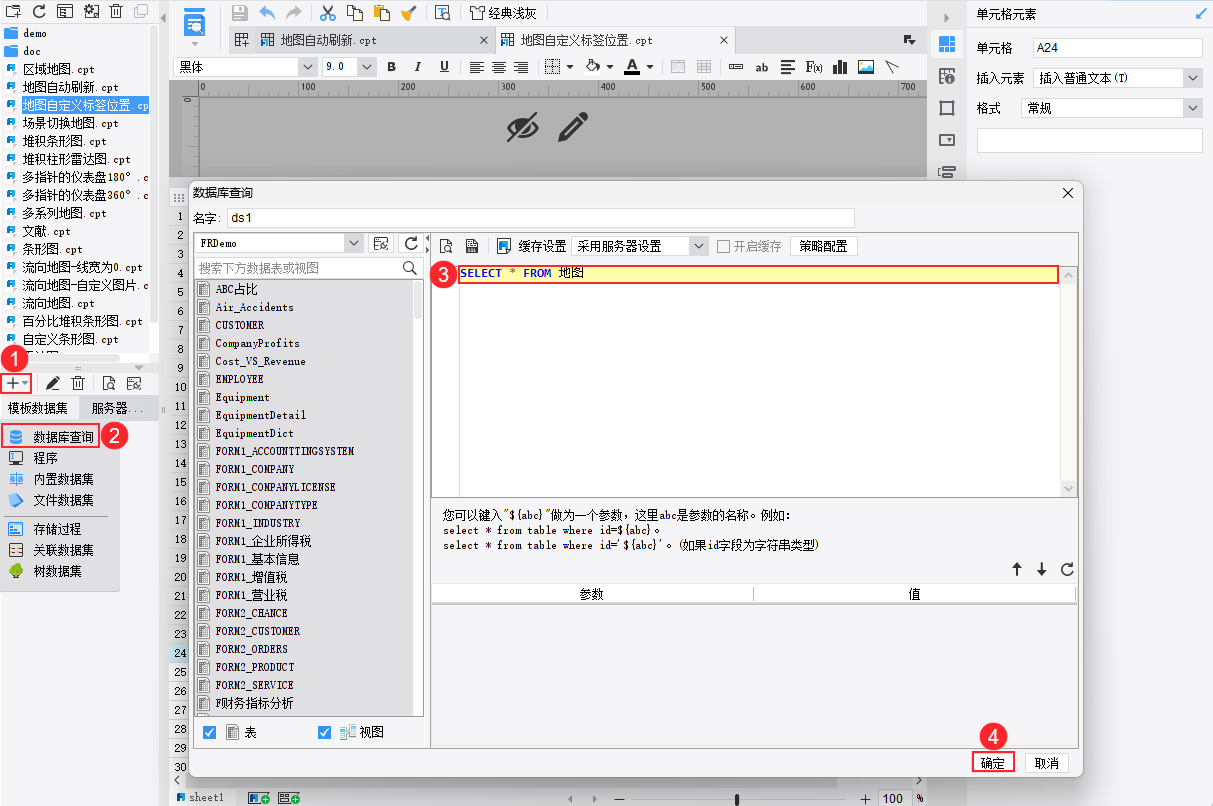The height and width of the screenshot is (806, 1213).
Task: Toggle italic formatting
Action: (x=418, y=67)
